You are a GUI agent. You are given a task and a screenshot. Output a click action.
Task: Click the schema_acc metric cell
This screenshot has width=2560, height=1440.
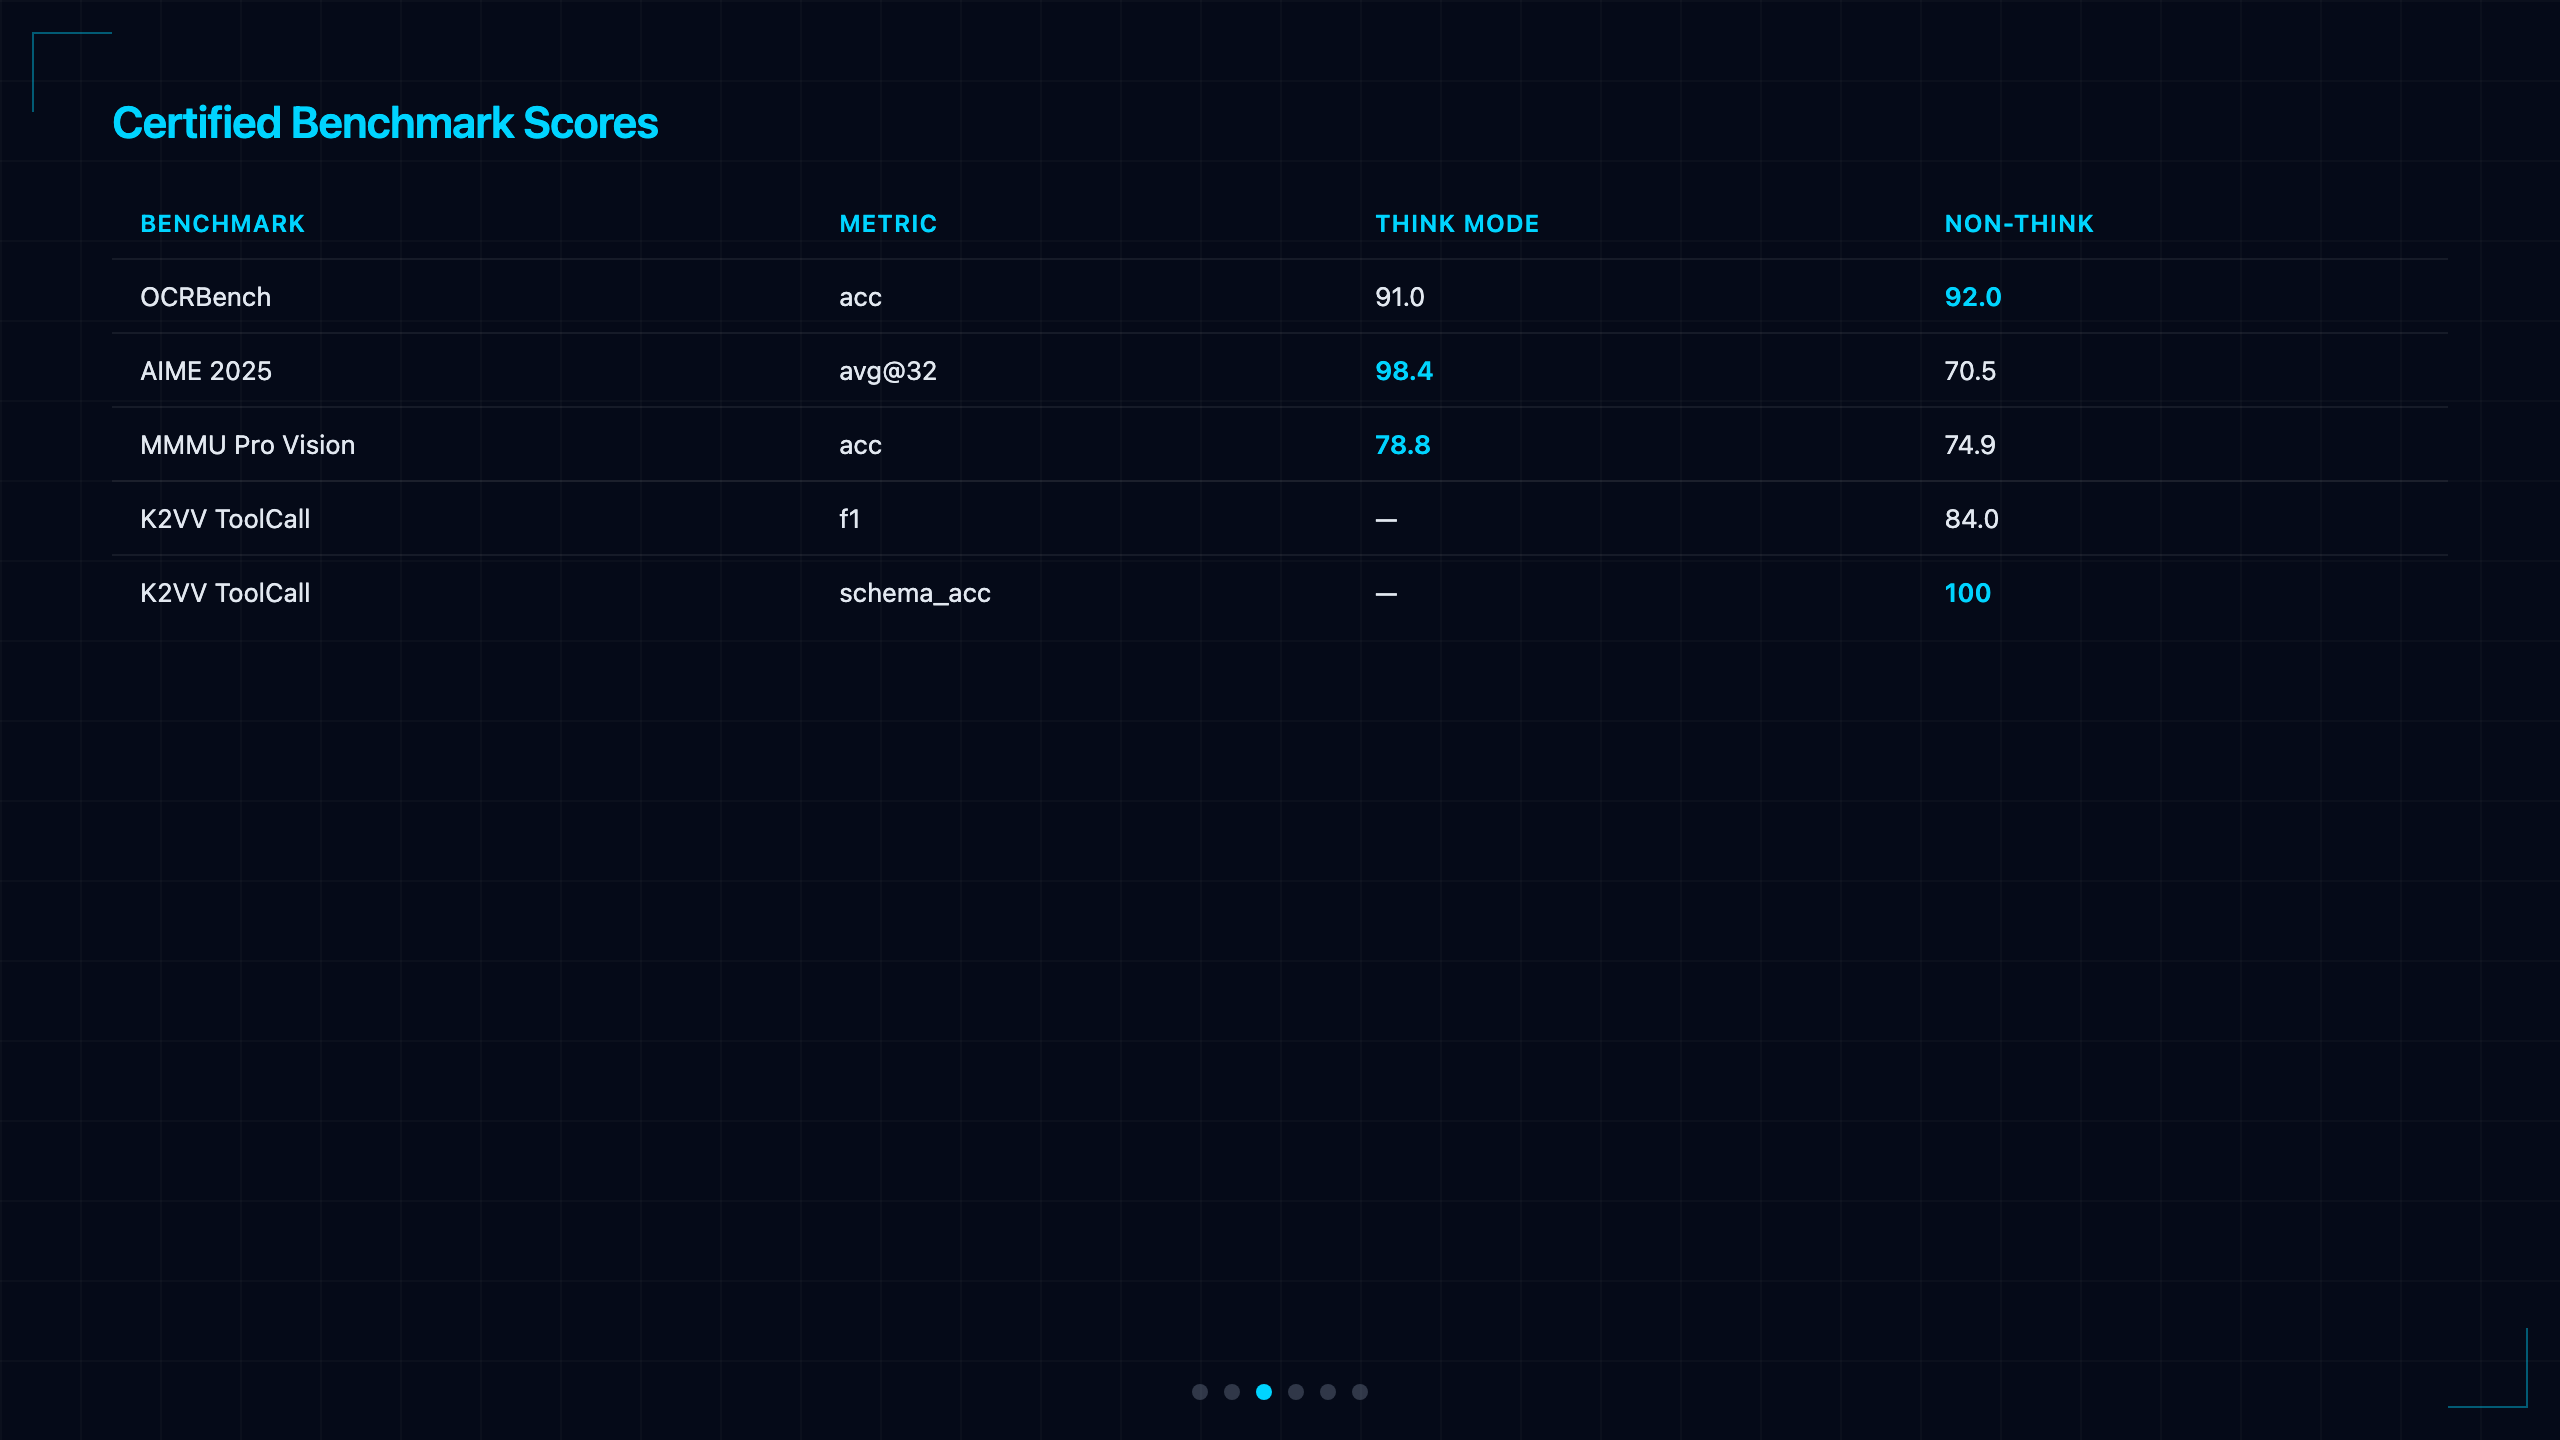[x=915, y=593]
